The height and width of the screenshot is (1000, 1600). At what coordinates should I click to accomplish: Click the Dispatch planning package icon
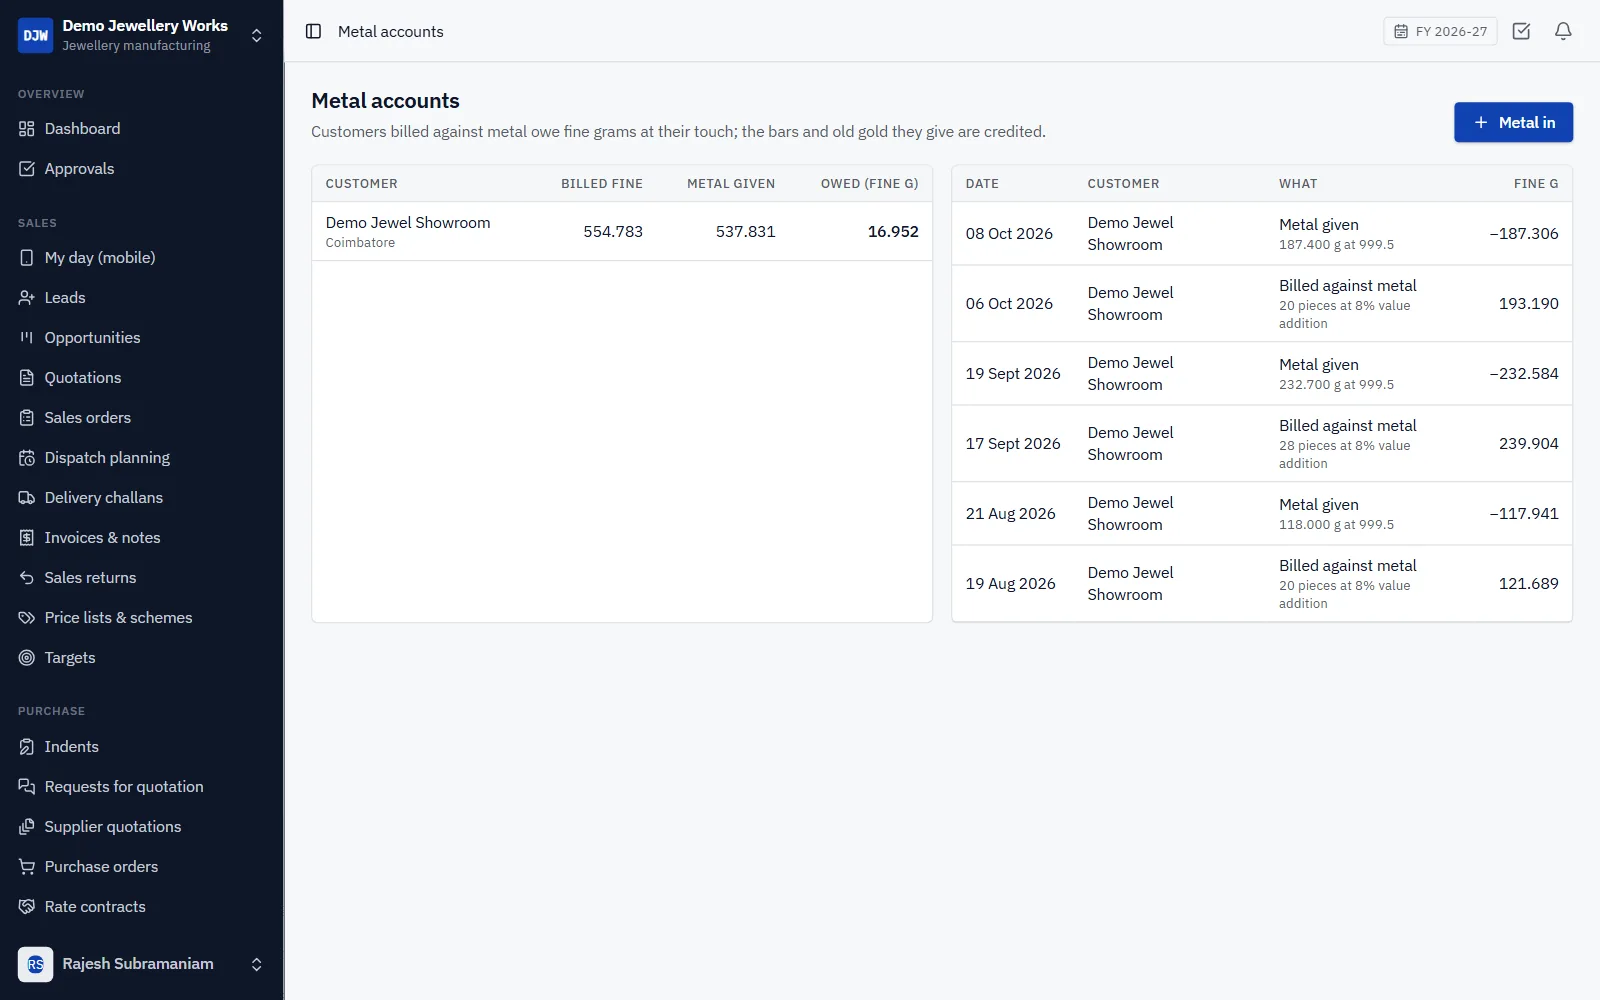click(x=27, y=458)
